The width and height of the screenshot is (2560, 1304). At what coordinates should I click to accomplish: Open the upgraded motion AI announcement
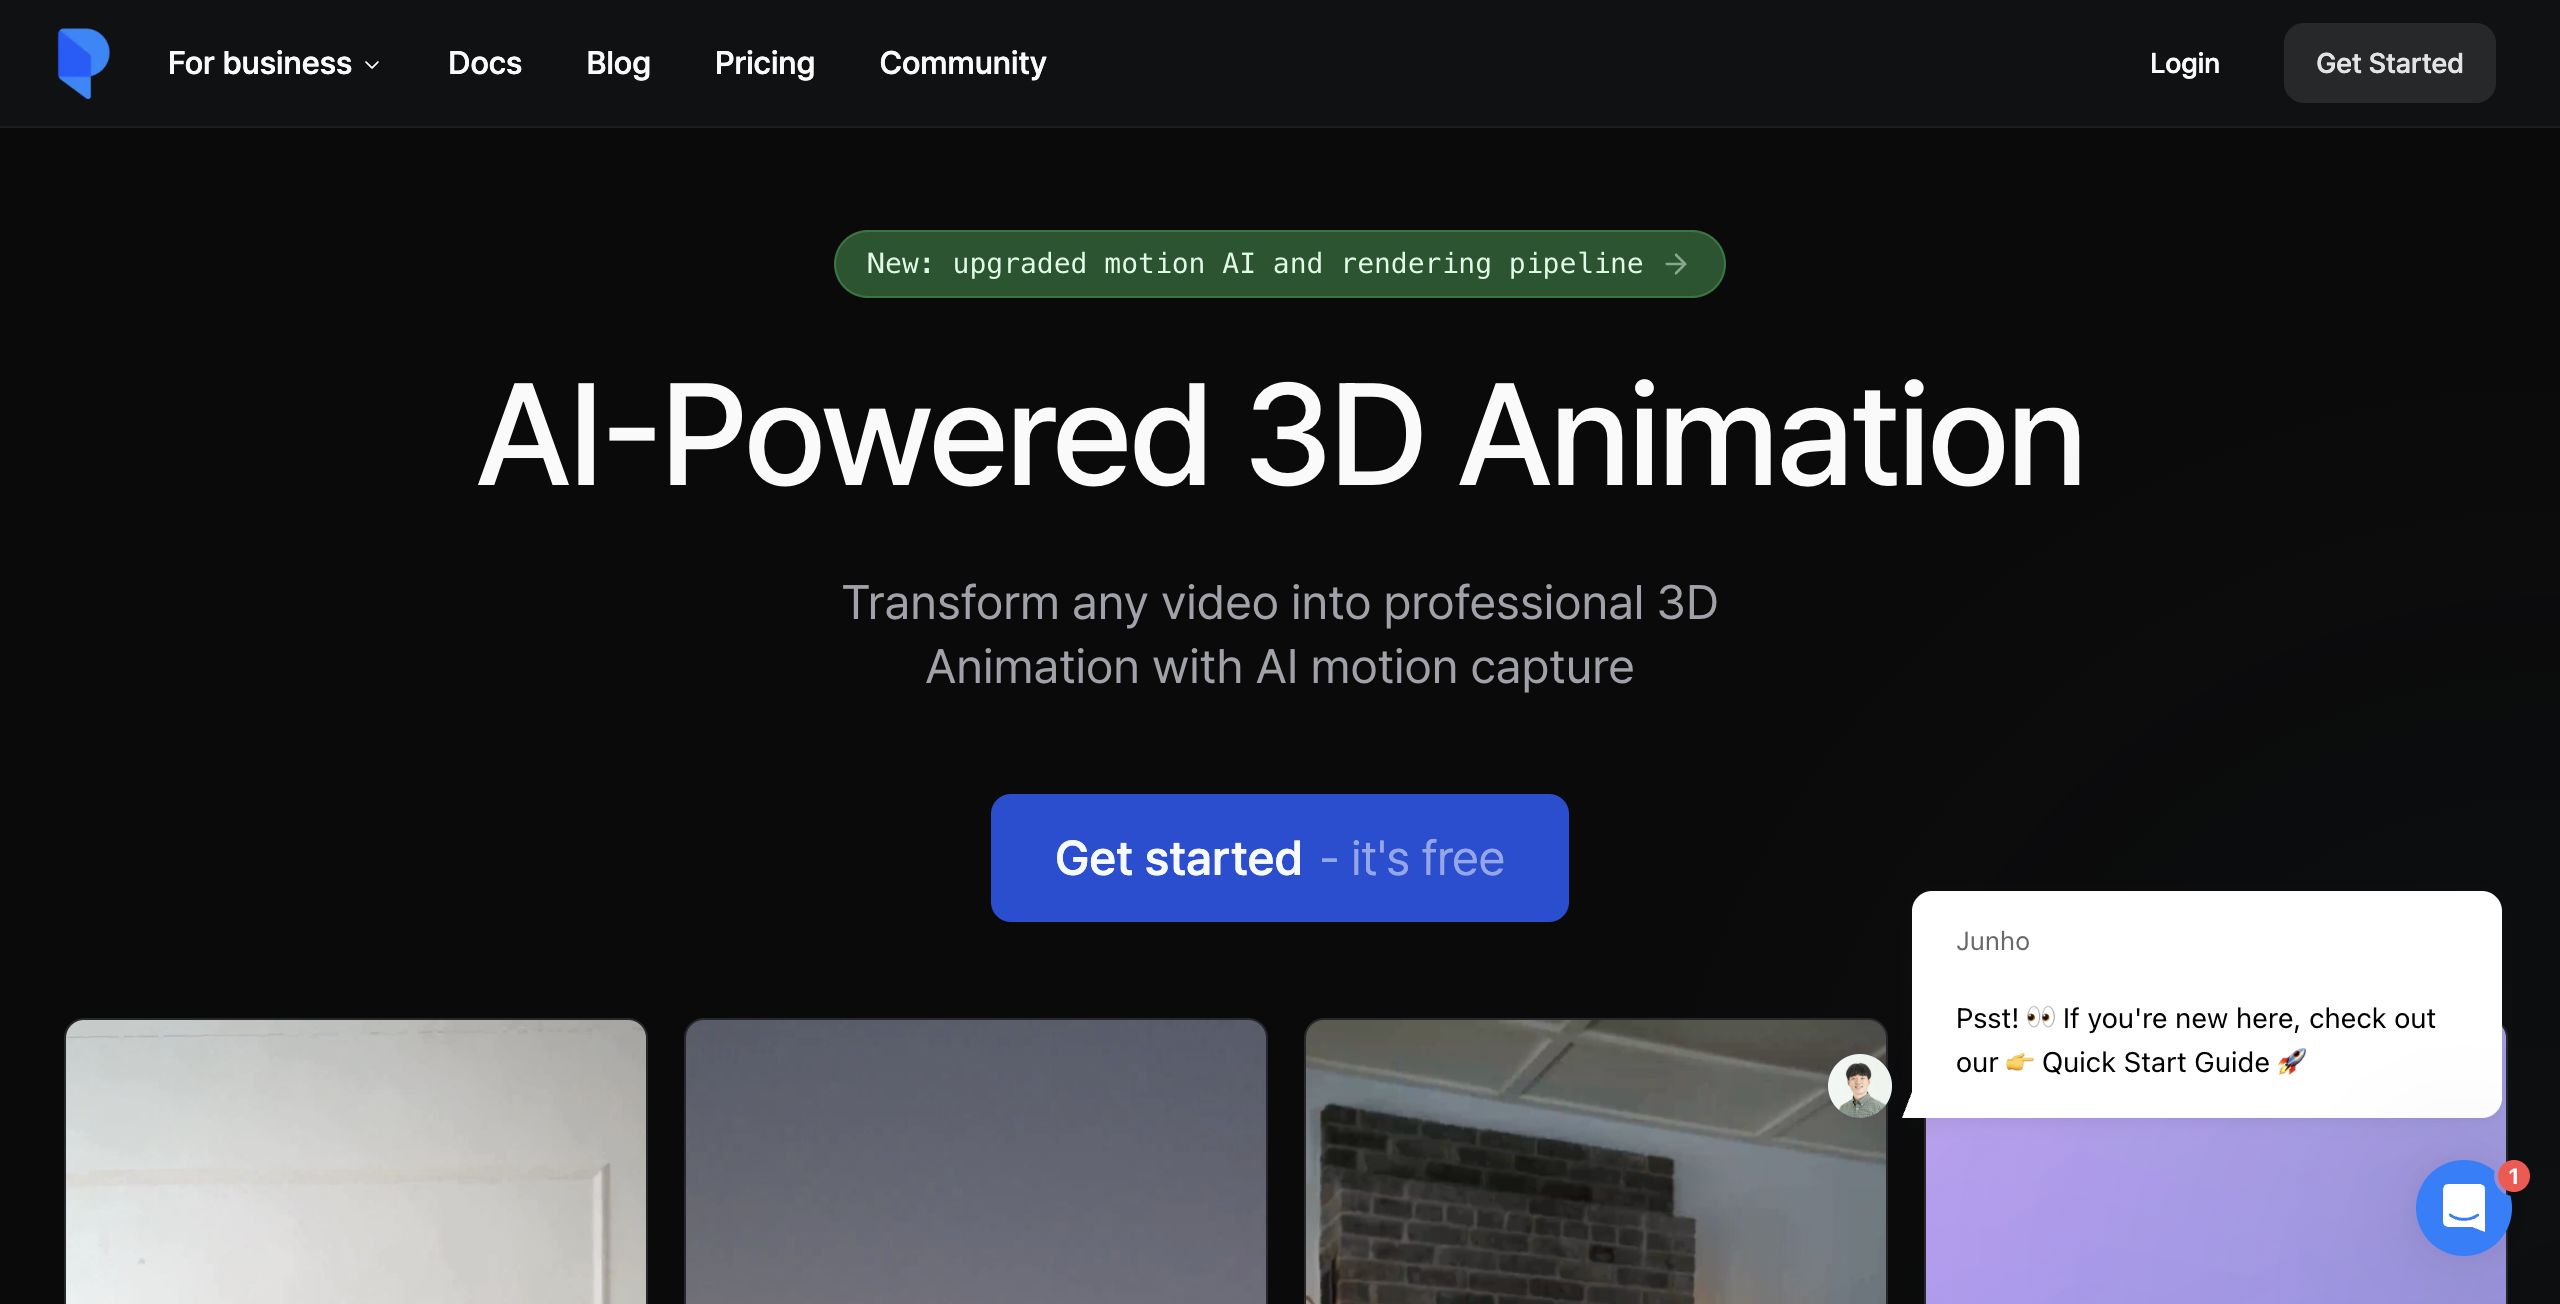[1254, 264]
